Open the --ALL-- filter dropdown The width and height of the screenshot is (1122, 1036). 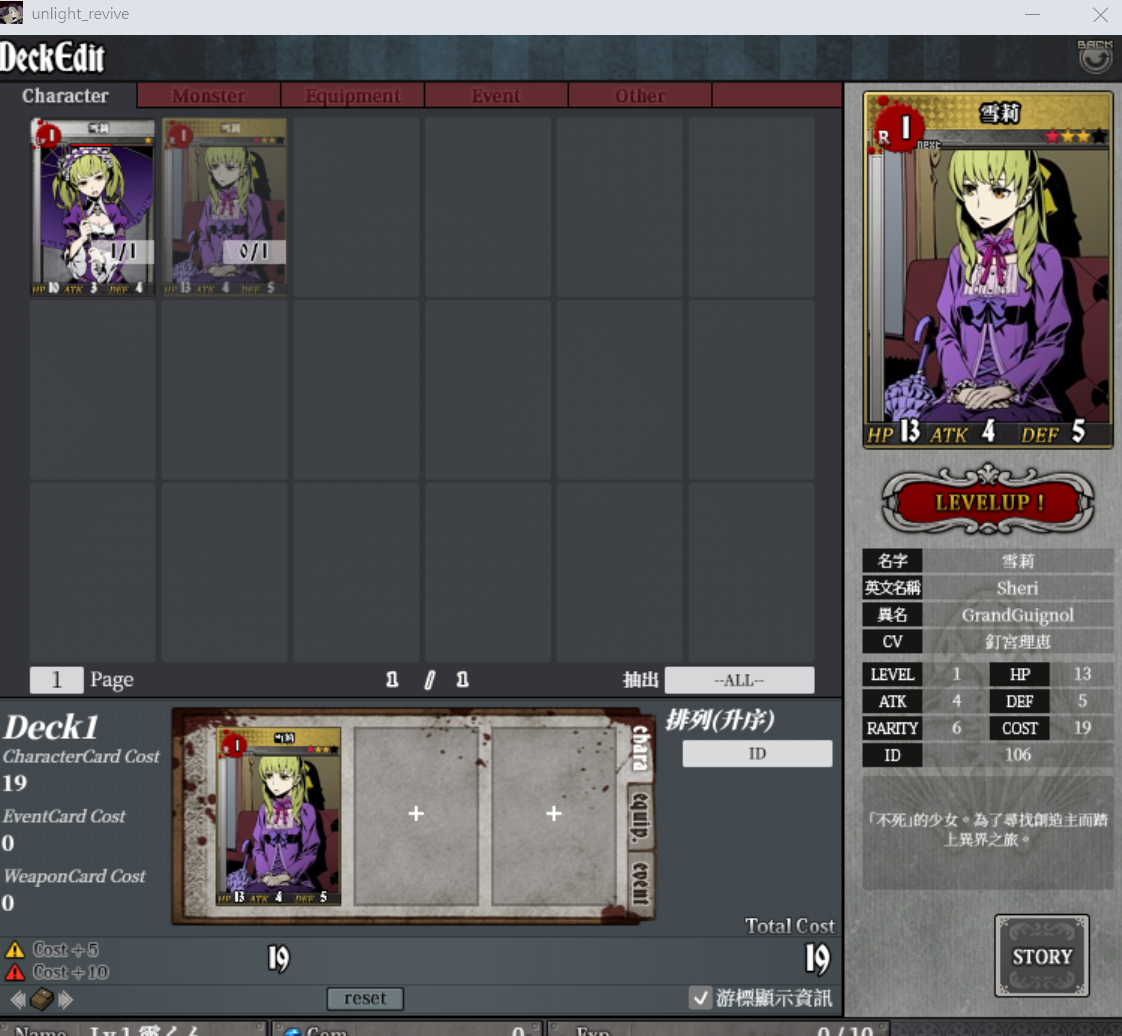click(739, 680)
